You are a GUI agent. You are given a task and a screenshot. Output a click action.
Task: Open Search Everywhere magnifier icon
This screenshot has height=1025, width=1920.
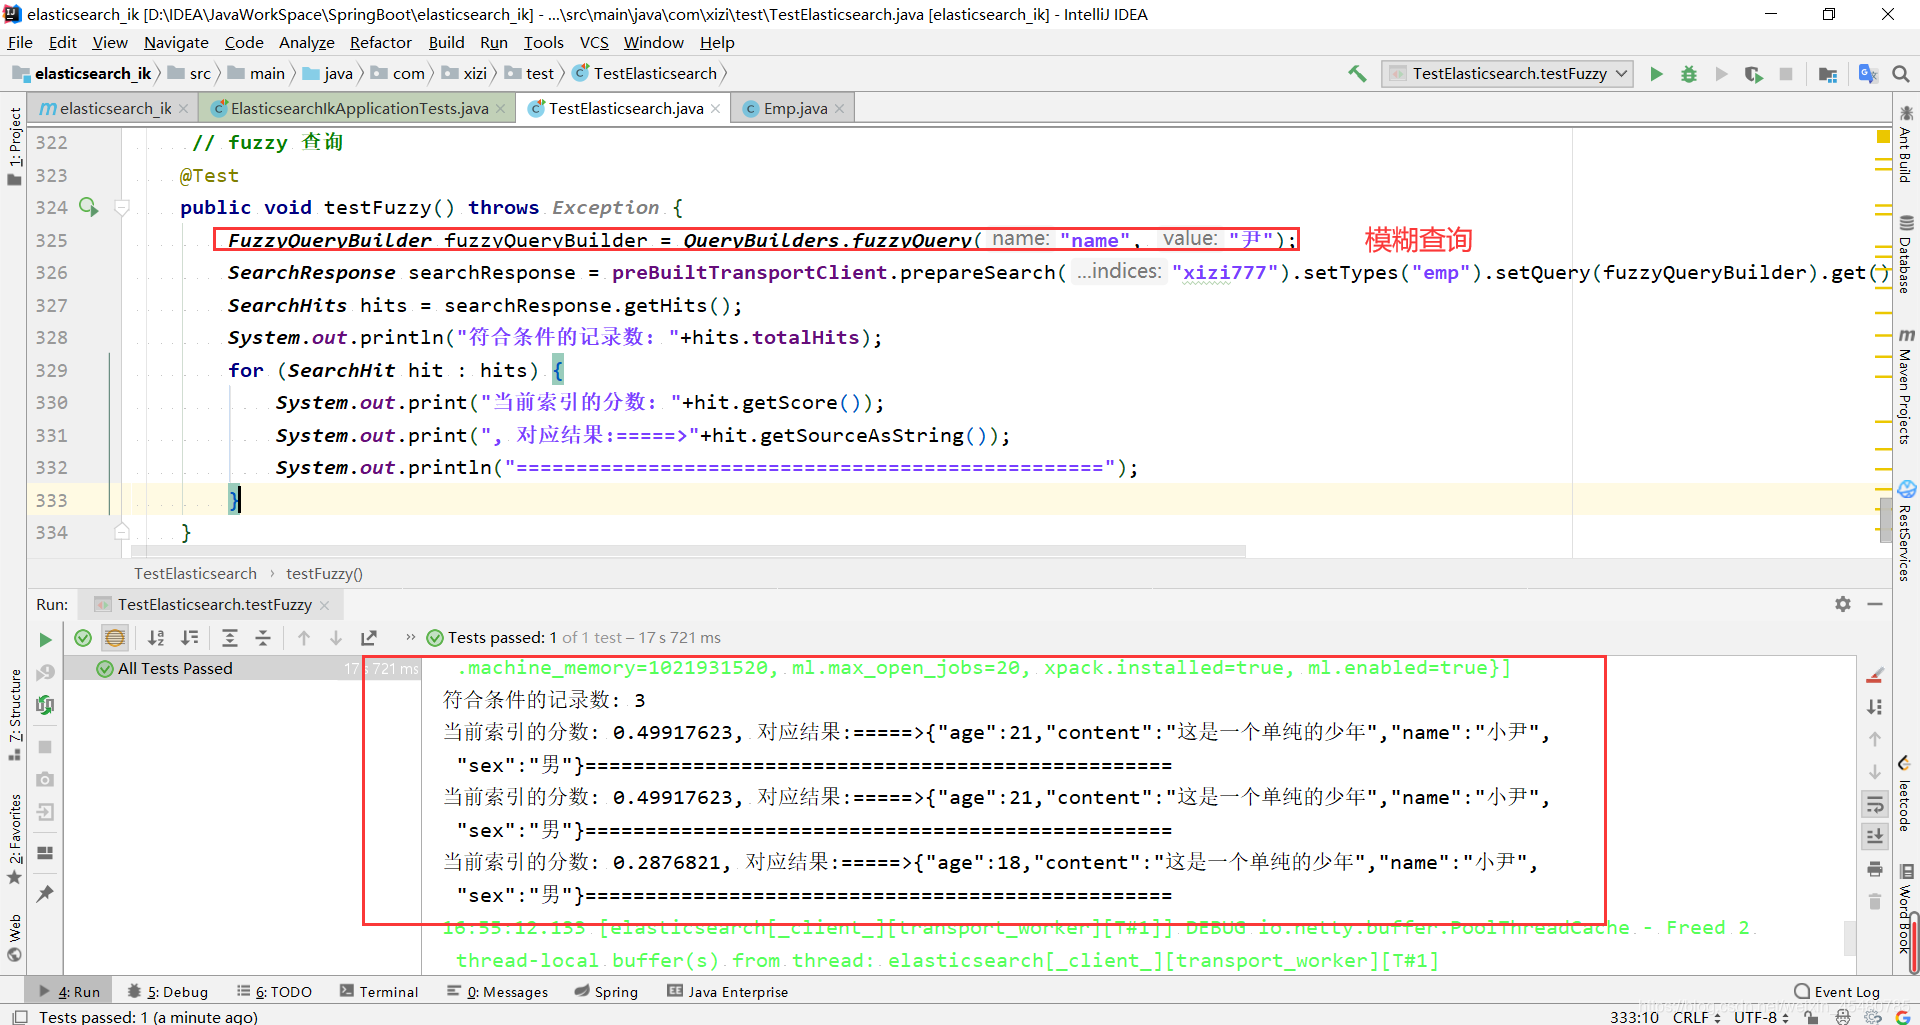1901,74
